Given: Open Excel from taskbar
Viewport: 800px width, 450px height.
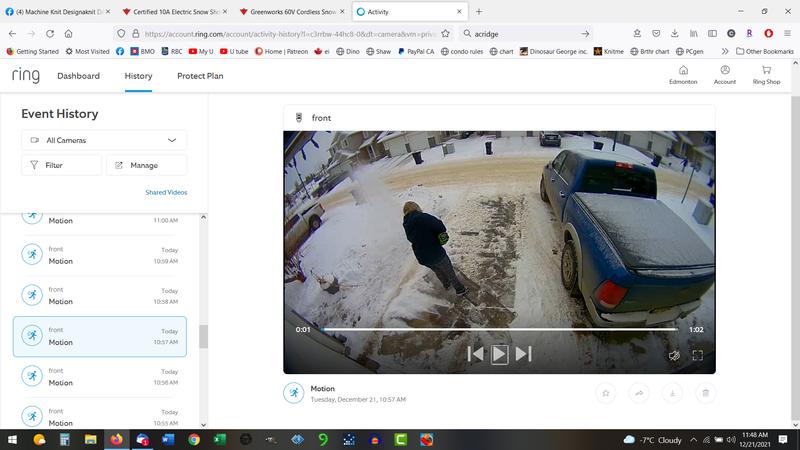Looking at the screenshot, I should click(220, 439).
